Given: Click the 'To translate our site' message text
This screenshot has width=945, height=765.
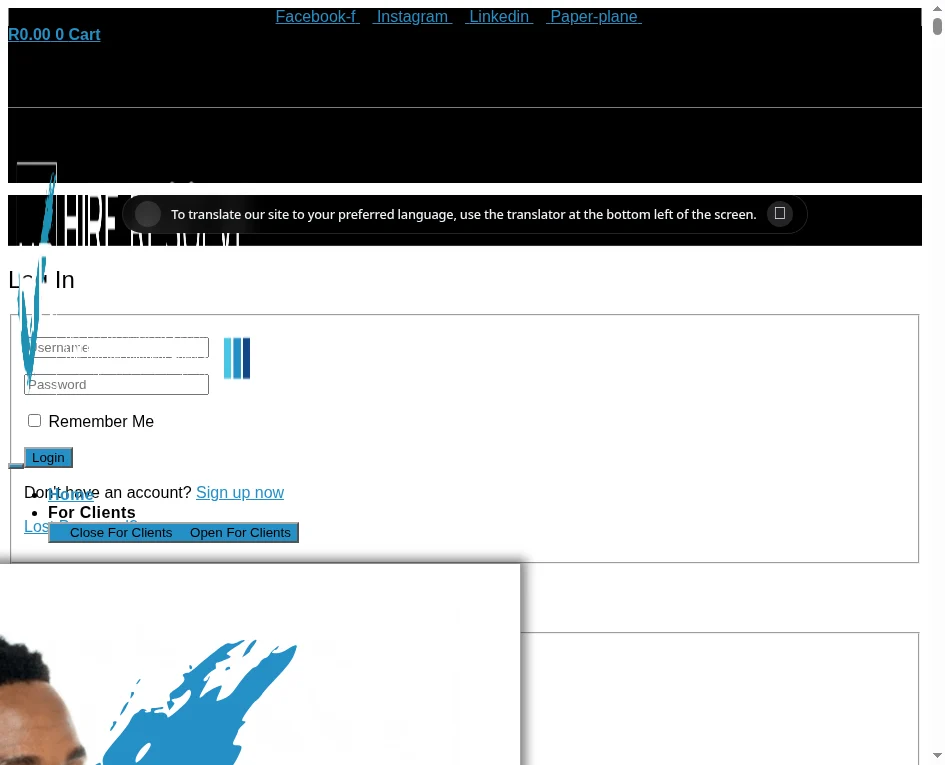Looking at the screenshot, I should coord(463,215).
